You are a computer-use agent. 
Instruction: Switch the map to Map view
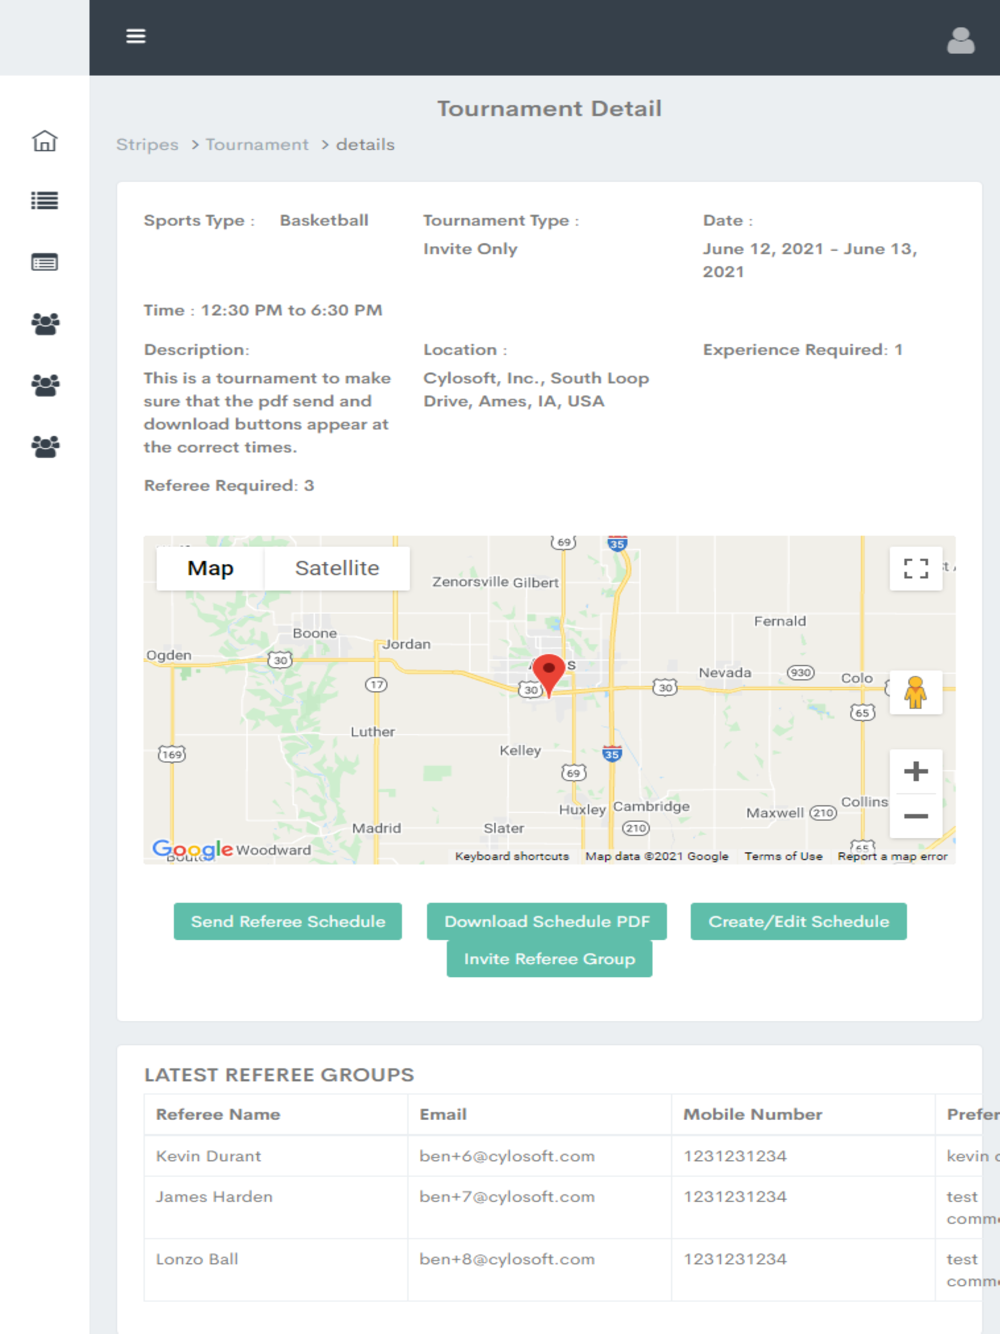point(210,568)
